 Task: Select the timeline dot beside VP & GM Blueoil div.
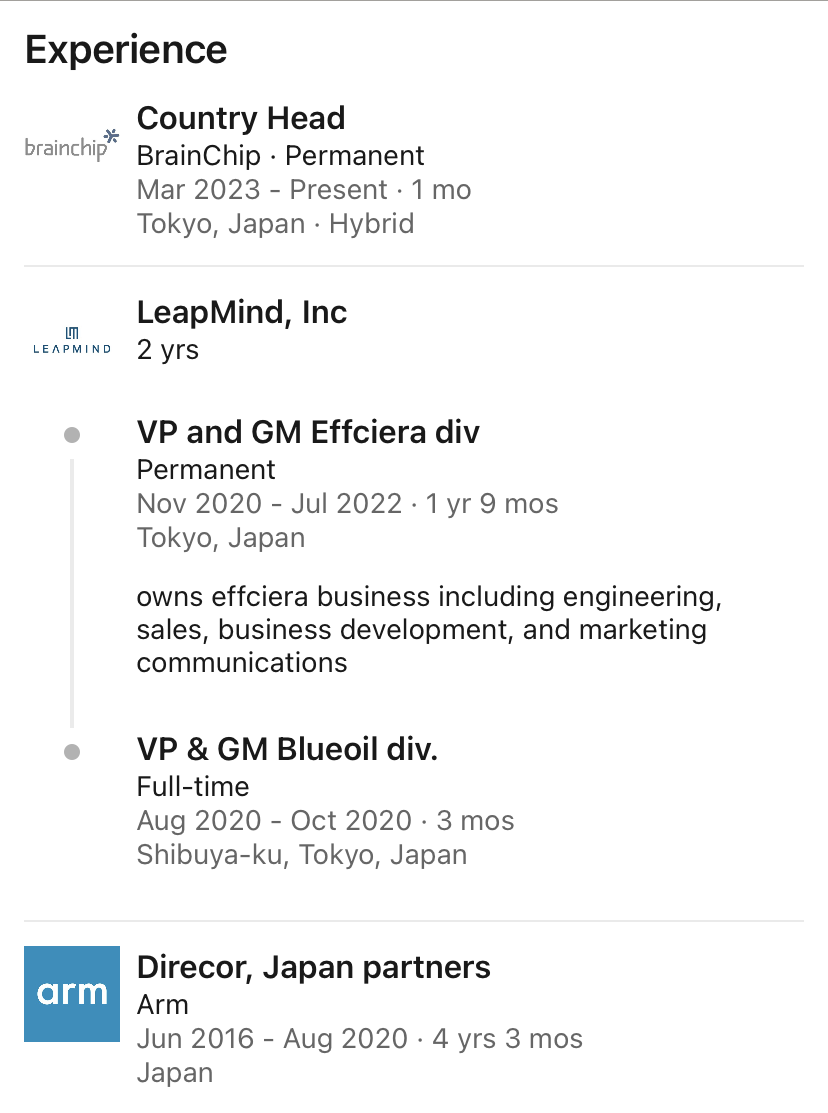click(71, 752)
